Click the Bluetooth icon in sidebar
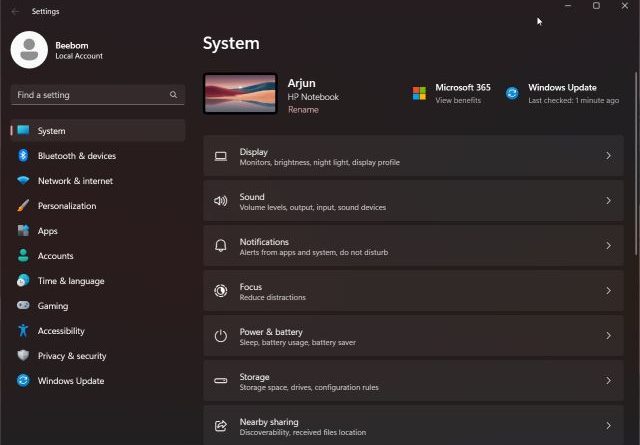 [x=23, y=156]
